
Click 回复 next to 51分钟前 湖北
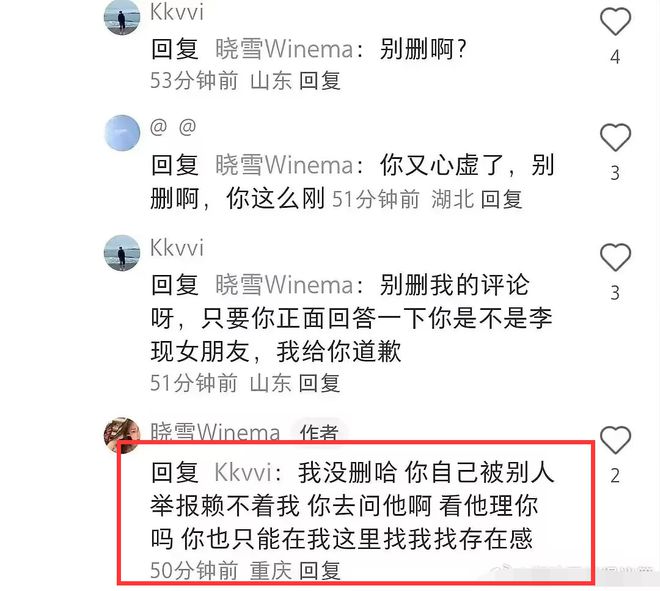(x=501, y=199)
